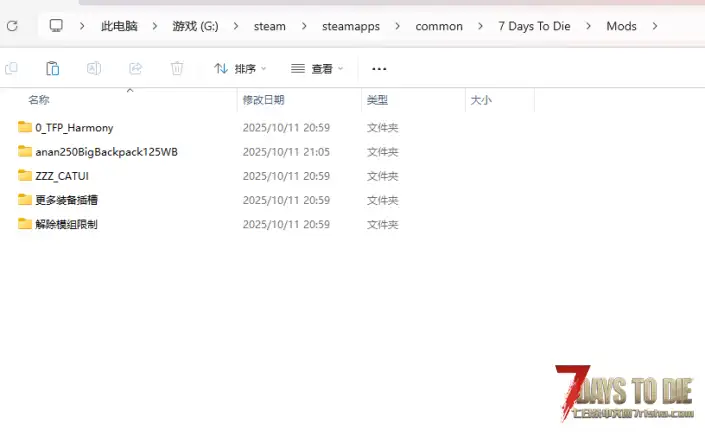Select the 0_TFP_Harmony folder icon
The width and height of the screenshot is (705, 434).
[25, 127]
